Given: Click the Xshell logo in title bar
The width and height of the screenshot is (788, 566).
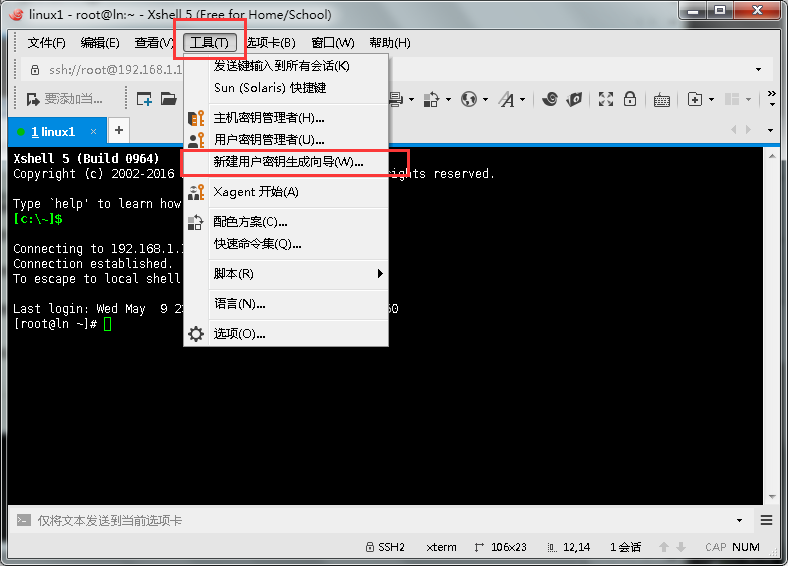Looking at the screenshot, I should point(16,15).
